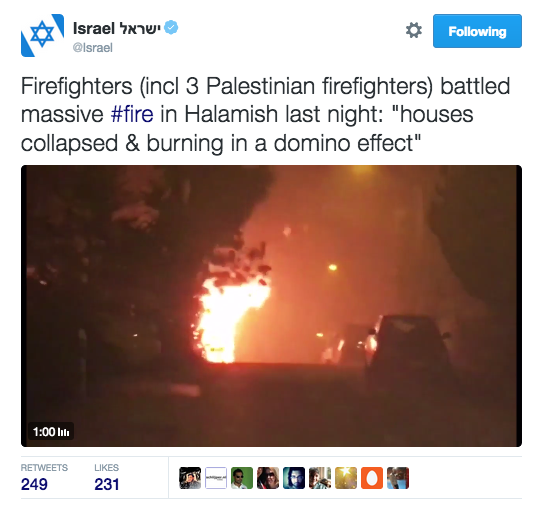Toggle the Following button
This screenshot has width=544, height=508.
477,31
